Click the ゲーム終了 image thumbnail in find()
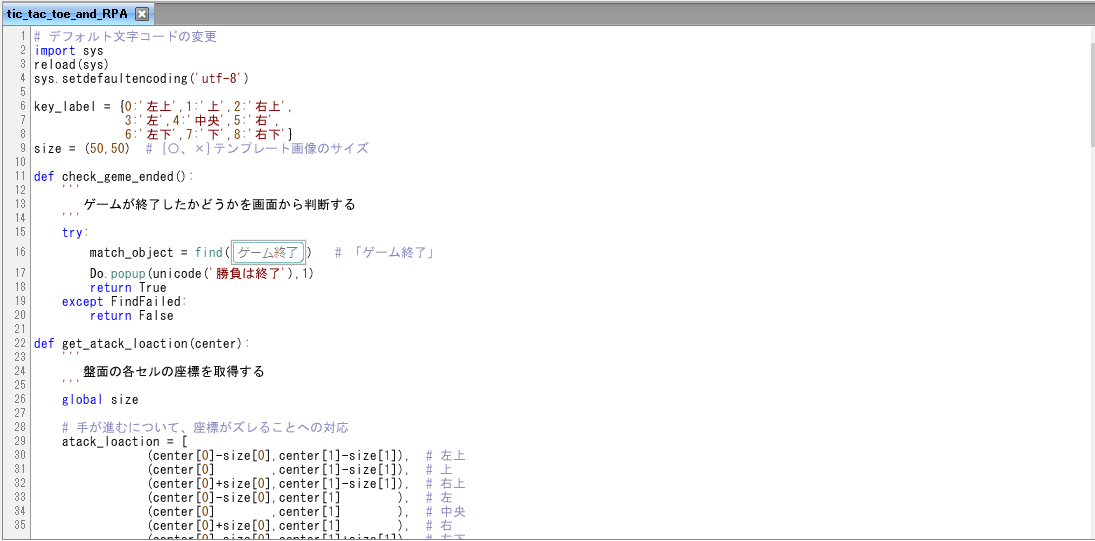This screenshot has height=541, width=1095. pos(268,253)
